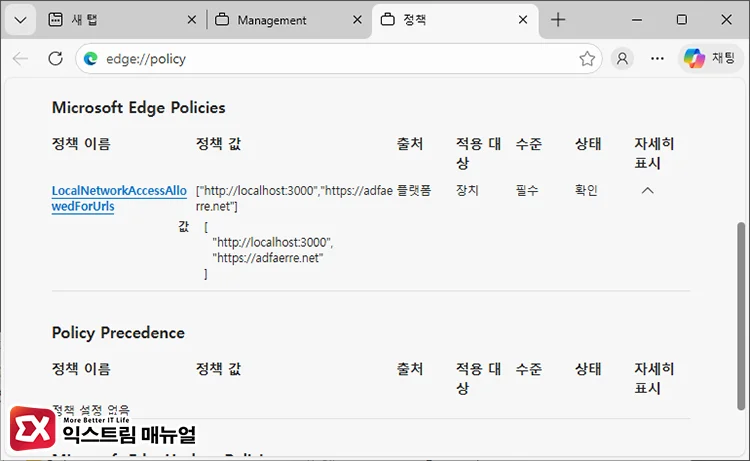This screenshot has height=461, width=750.
Task: Minimize the Edge window
Action: (637, 20)
